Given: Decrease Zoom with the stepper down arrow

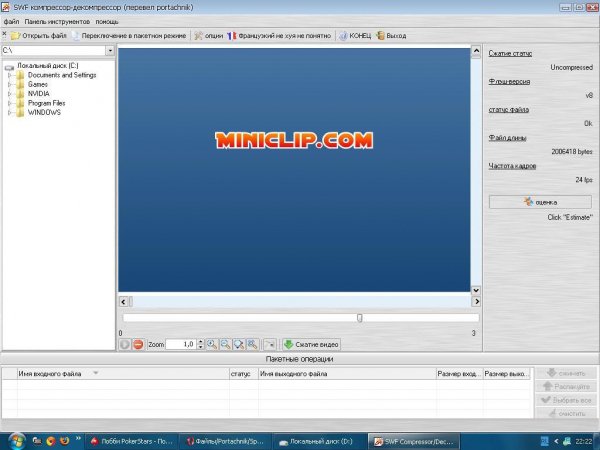Looking at the screenshot, I should [x=201, y=347].
